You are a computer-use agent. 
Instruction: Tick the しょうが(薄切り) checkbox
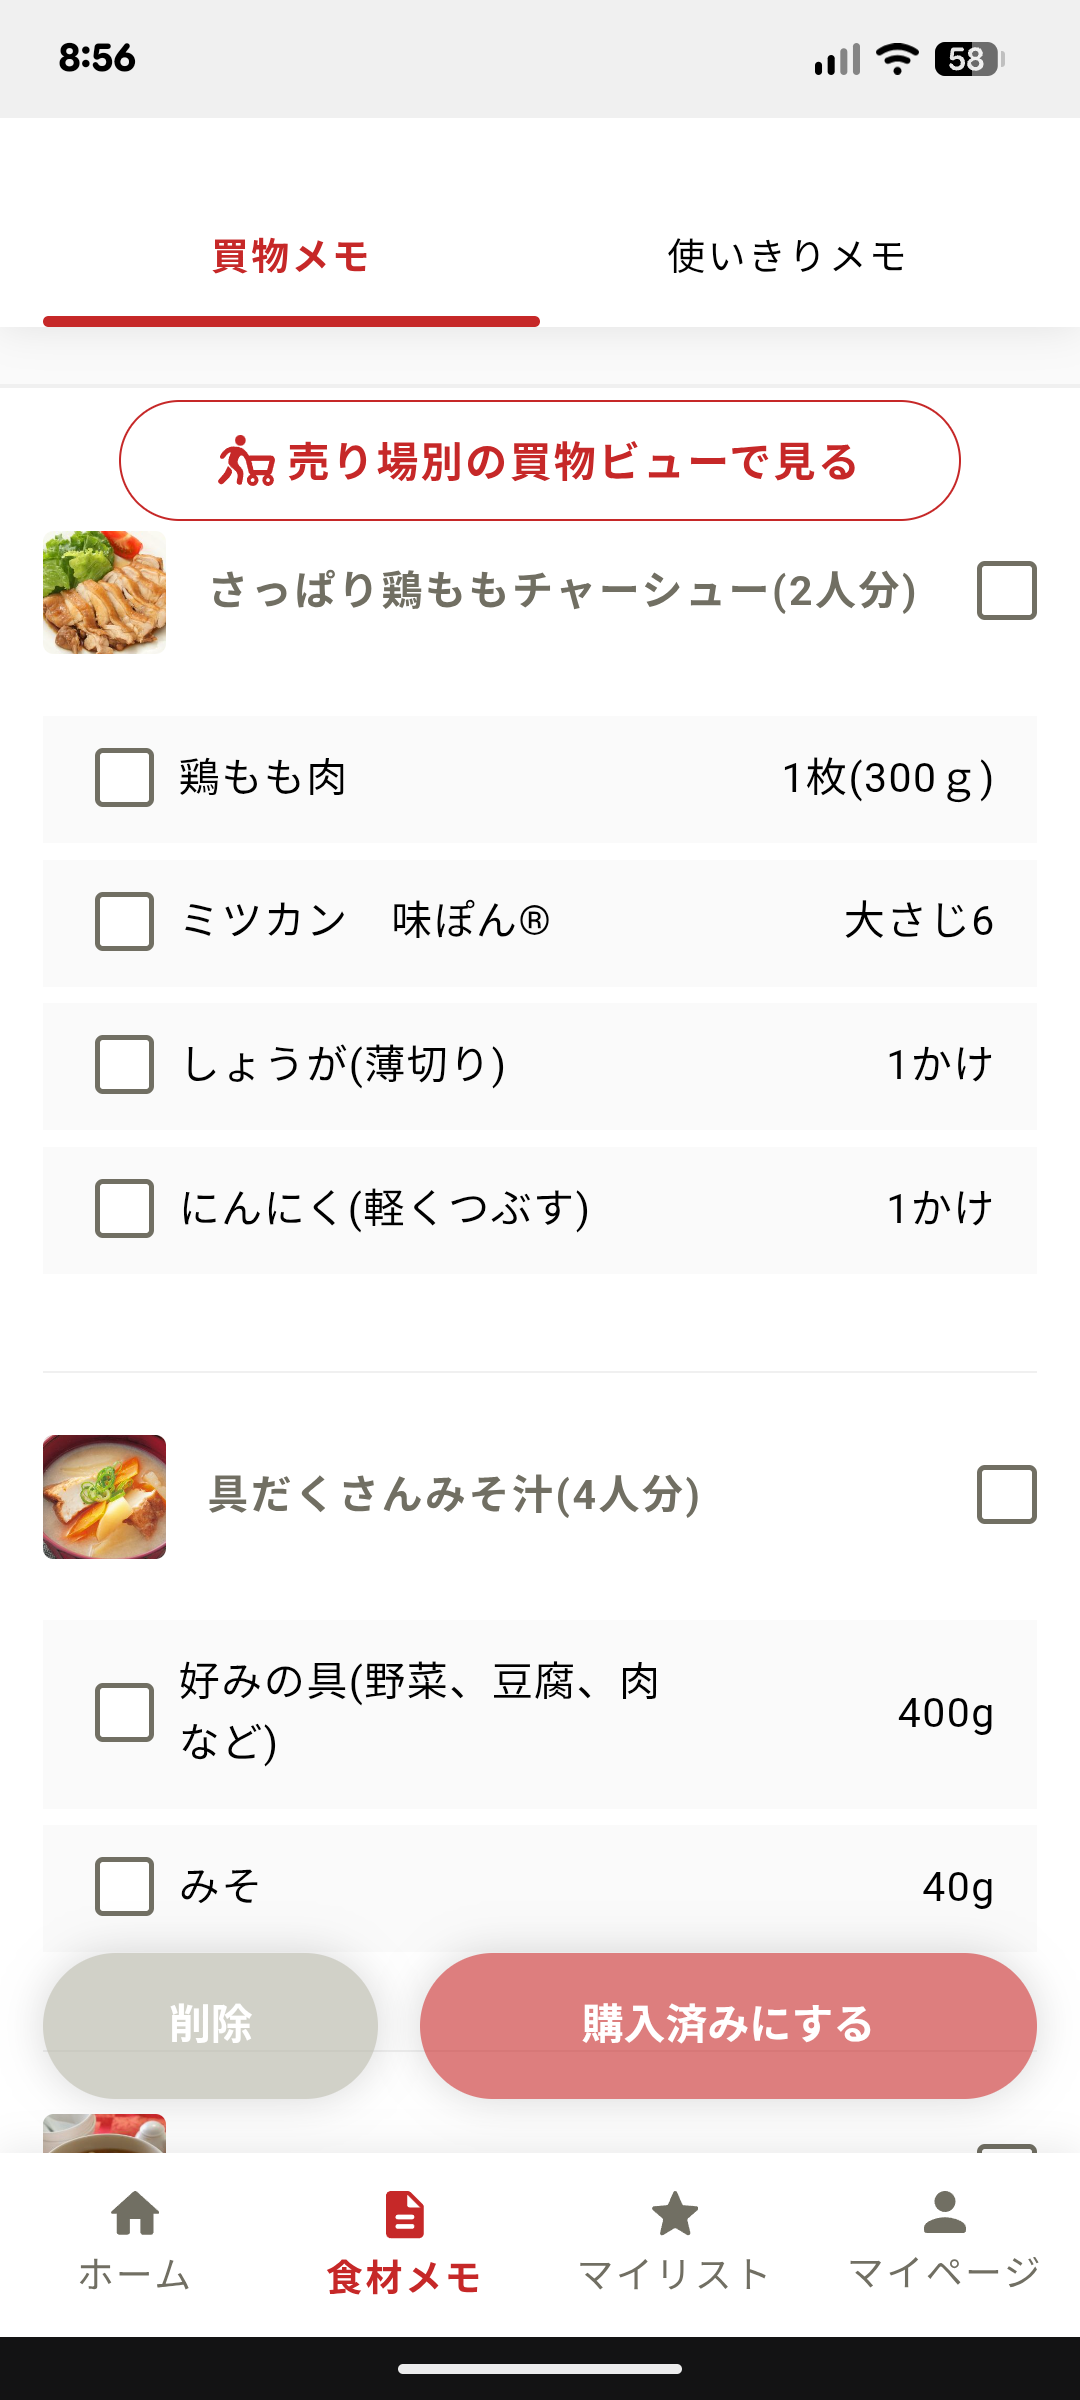pos(124,1064)
